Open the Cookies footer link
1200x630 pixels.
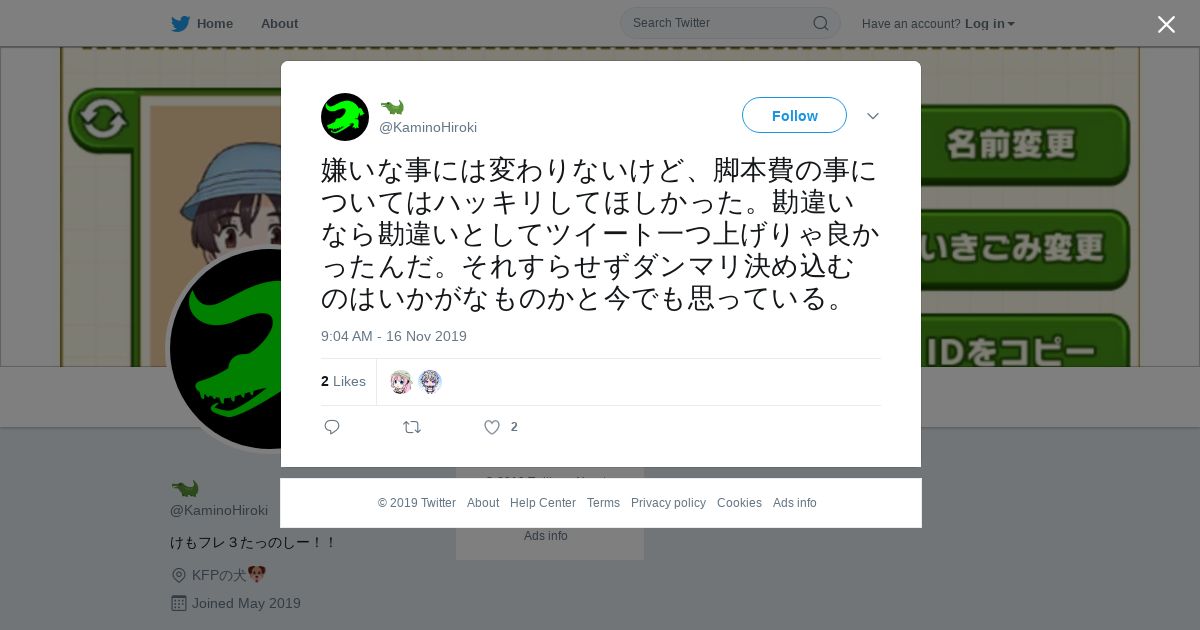pyautogui.click(x=739, y=503)
